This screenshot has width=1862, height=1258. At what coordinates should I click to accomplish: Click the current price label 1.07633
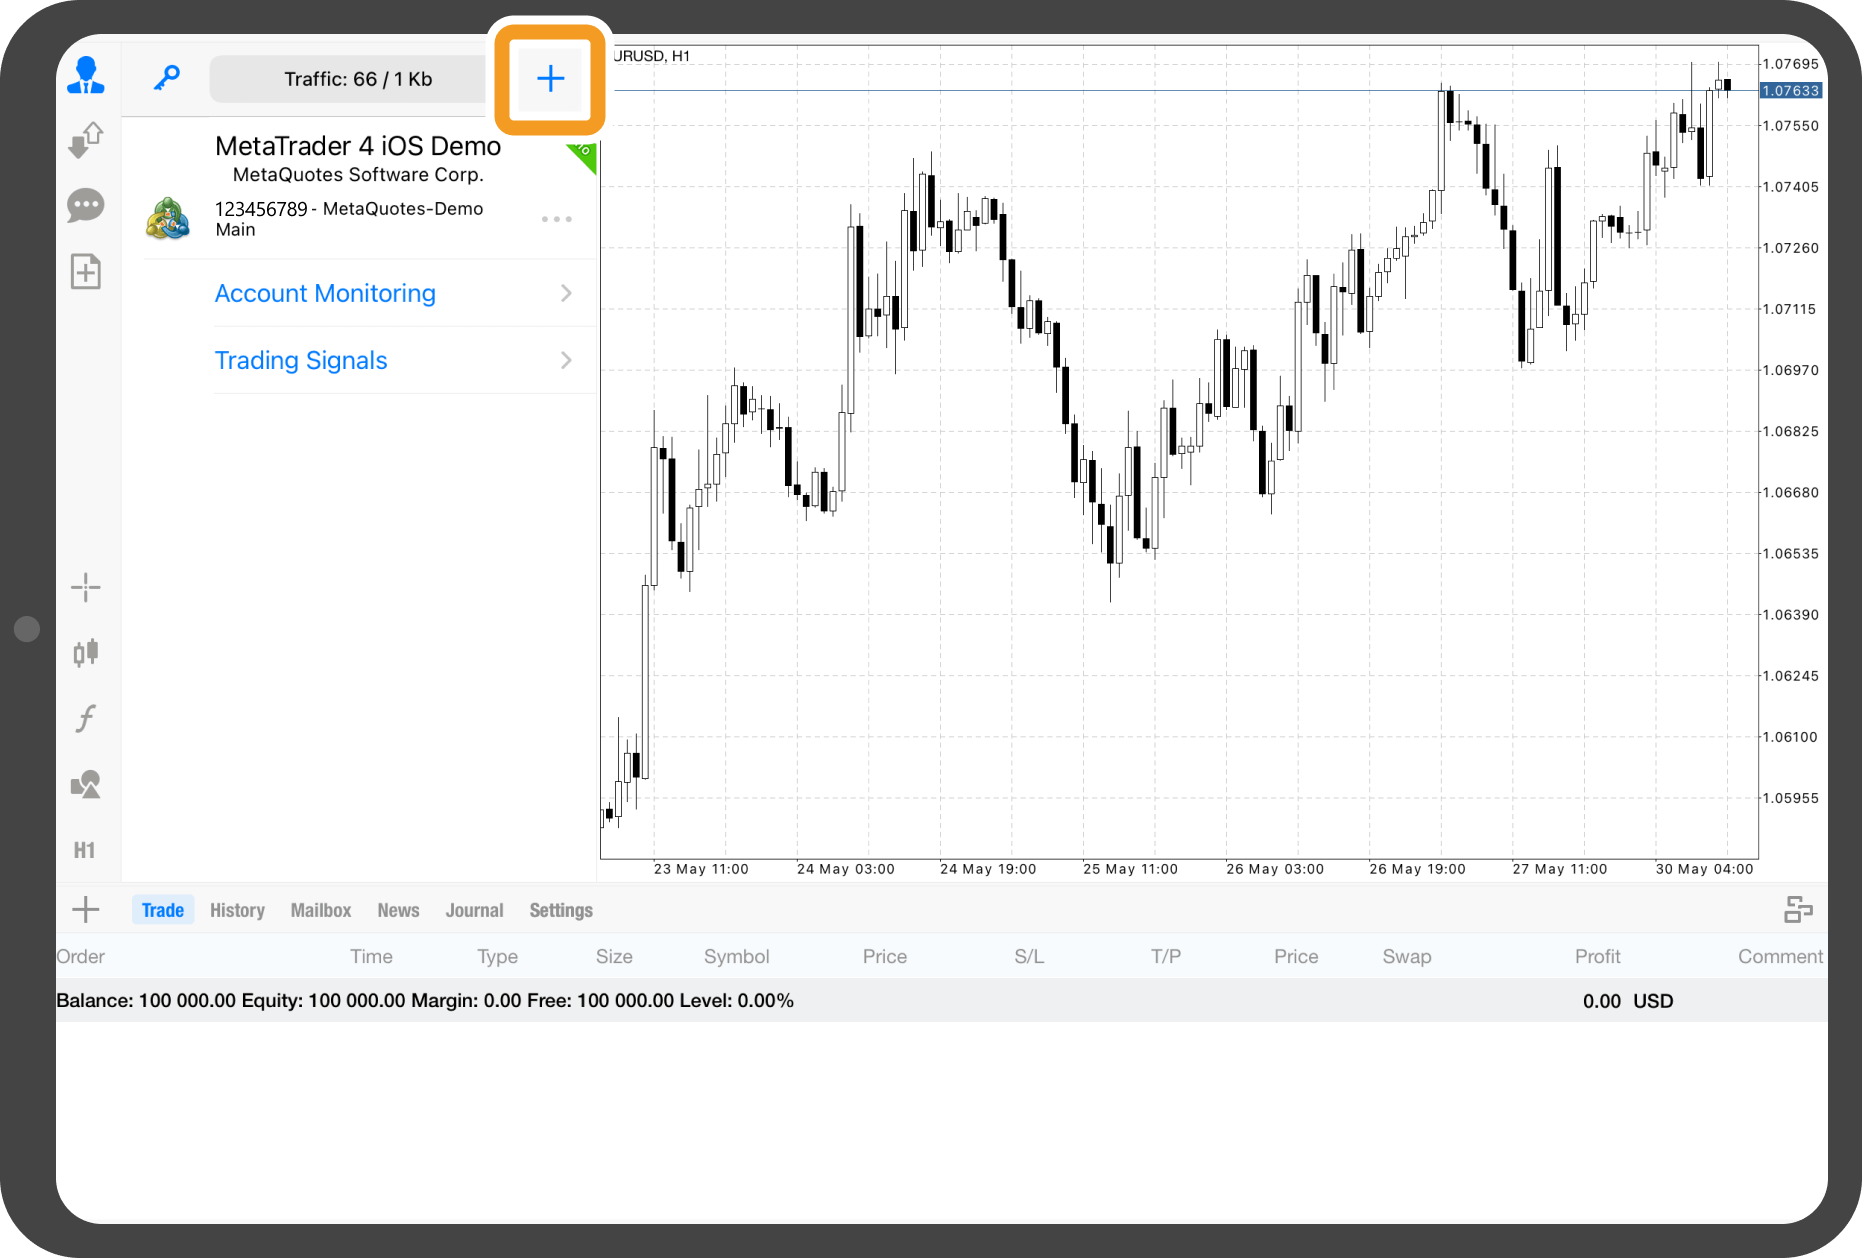click(x=1790, y=91)
